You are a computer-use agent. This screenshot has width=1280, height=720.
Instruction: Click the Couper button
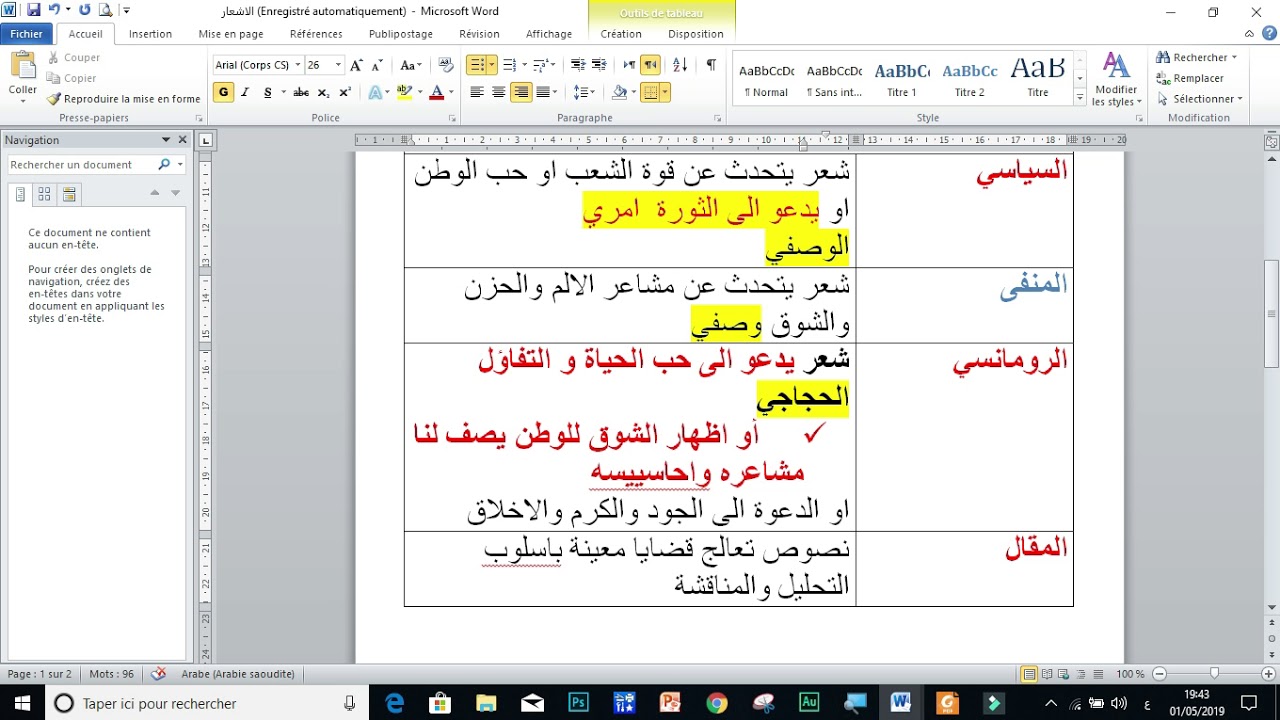pos(74,58)
